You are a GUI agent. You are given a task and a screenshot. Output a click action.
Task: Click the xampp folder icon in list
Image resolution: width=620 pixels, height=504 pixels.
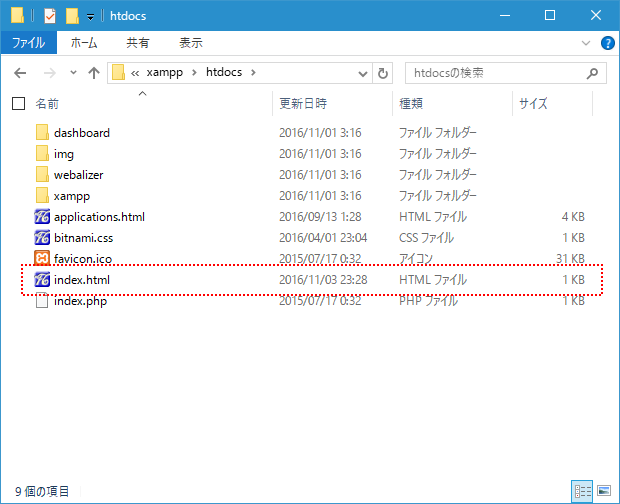click(x=42, y=195)
